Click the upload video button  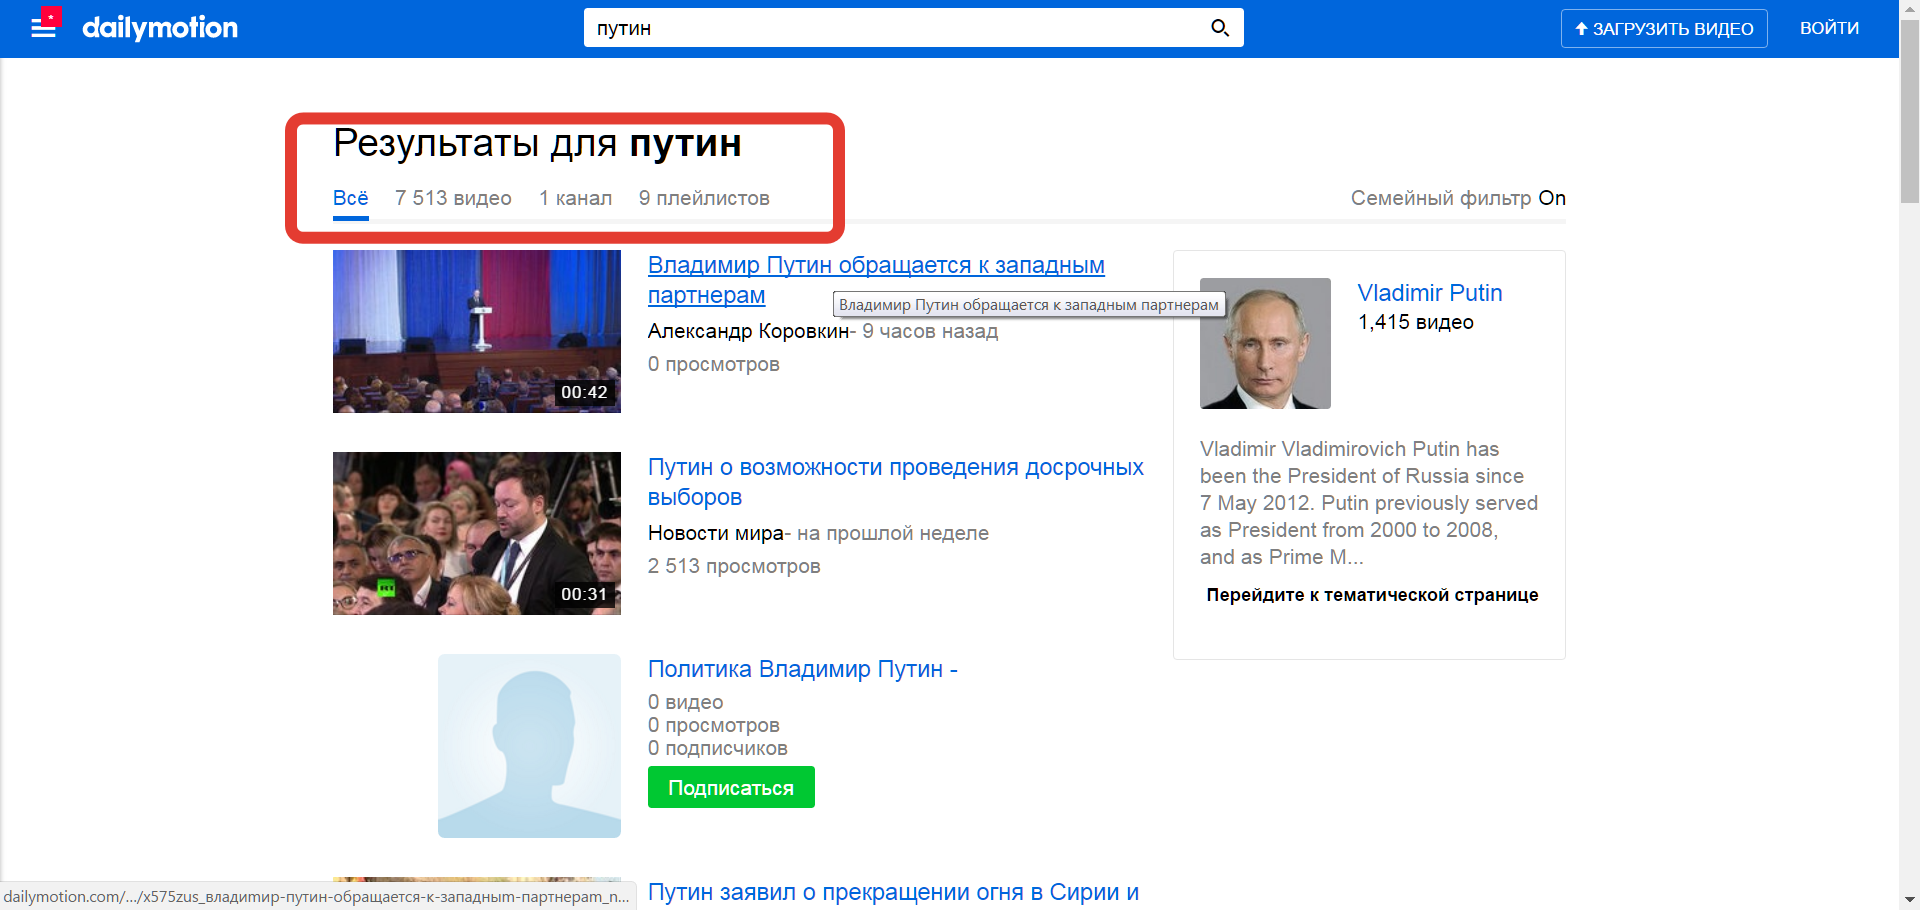(x=1663, y=29)
